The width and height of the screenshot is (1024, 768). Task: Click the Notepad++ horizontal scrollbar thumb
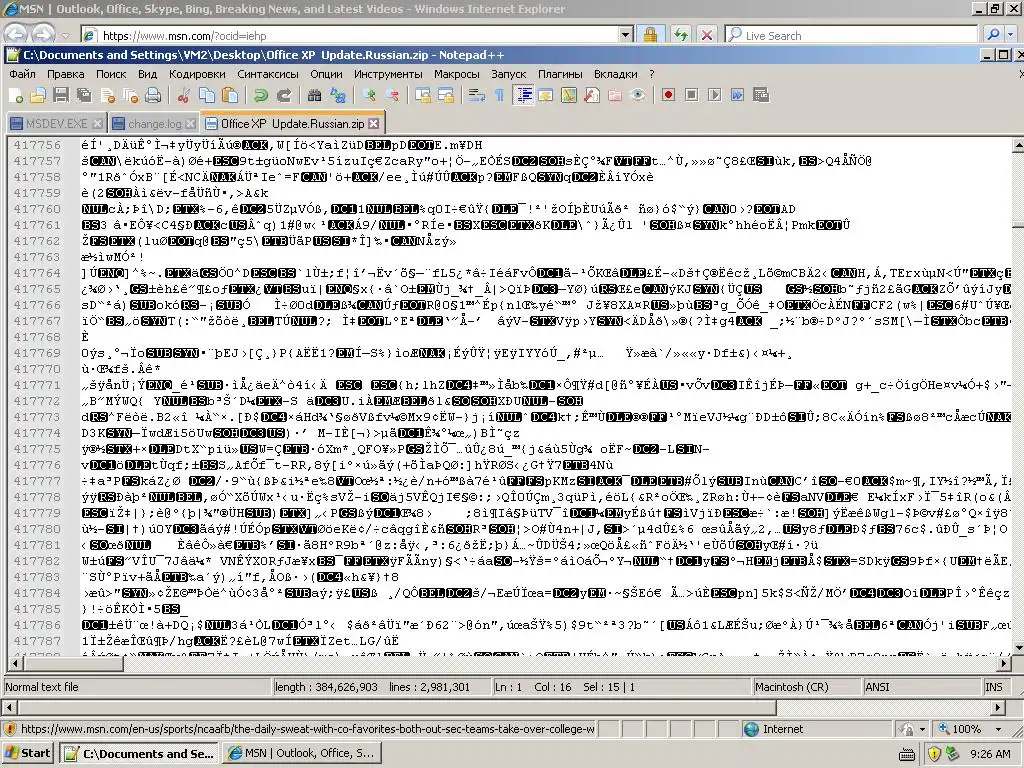[72, 664]
